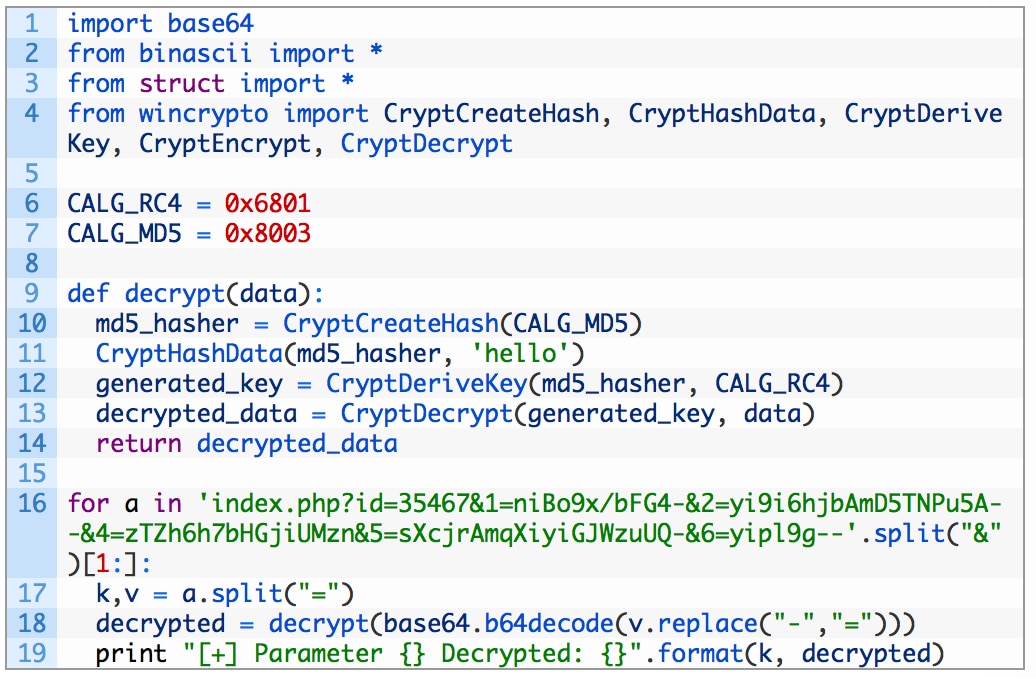Click the hex value 0x8003
This screenshot has height=678, width=1036.
[267, 234]
